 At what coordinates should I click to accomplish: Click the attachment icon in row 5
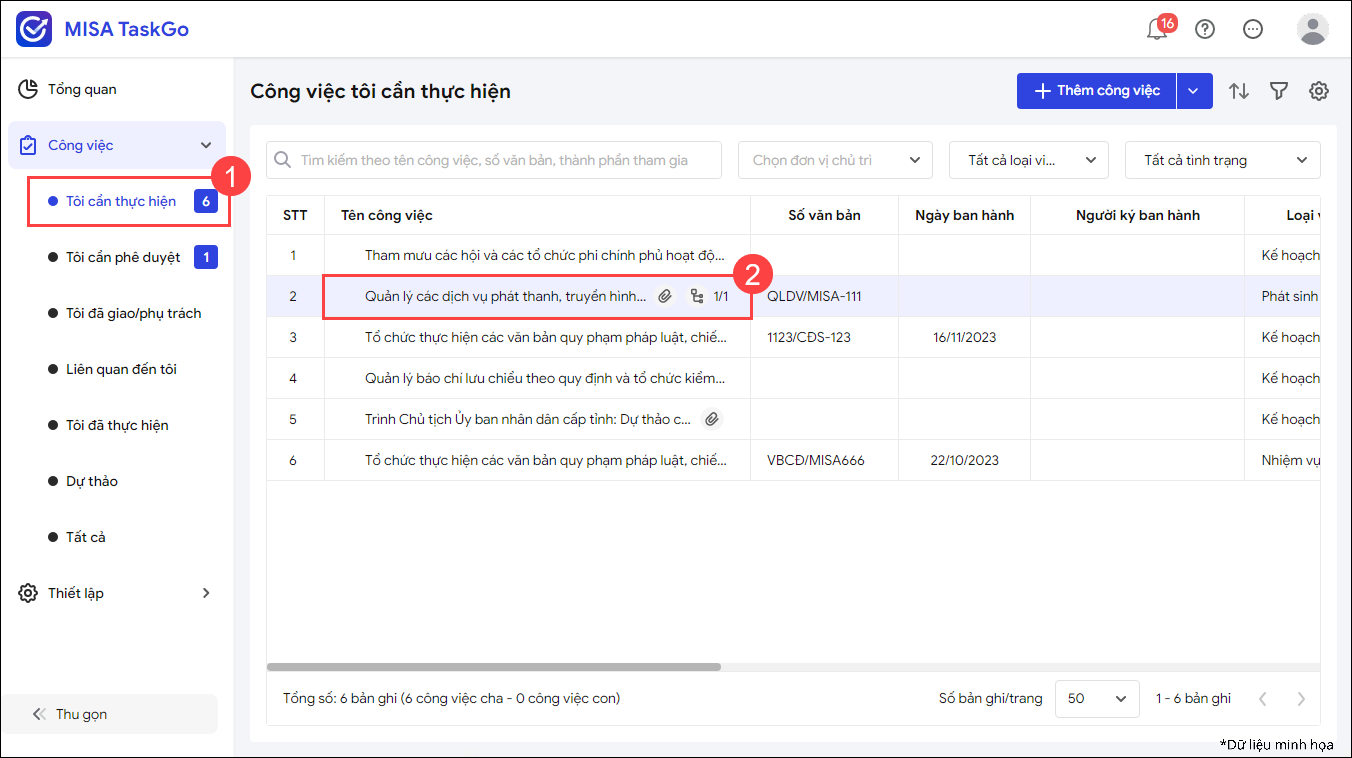coord(711,420)
